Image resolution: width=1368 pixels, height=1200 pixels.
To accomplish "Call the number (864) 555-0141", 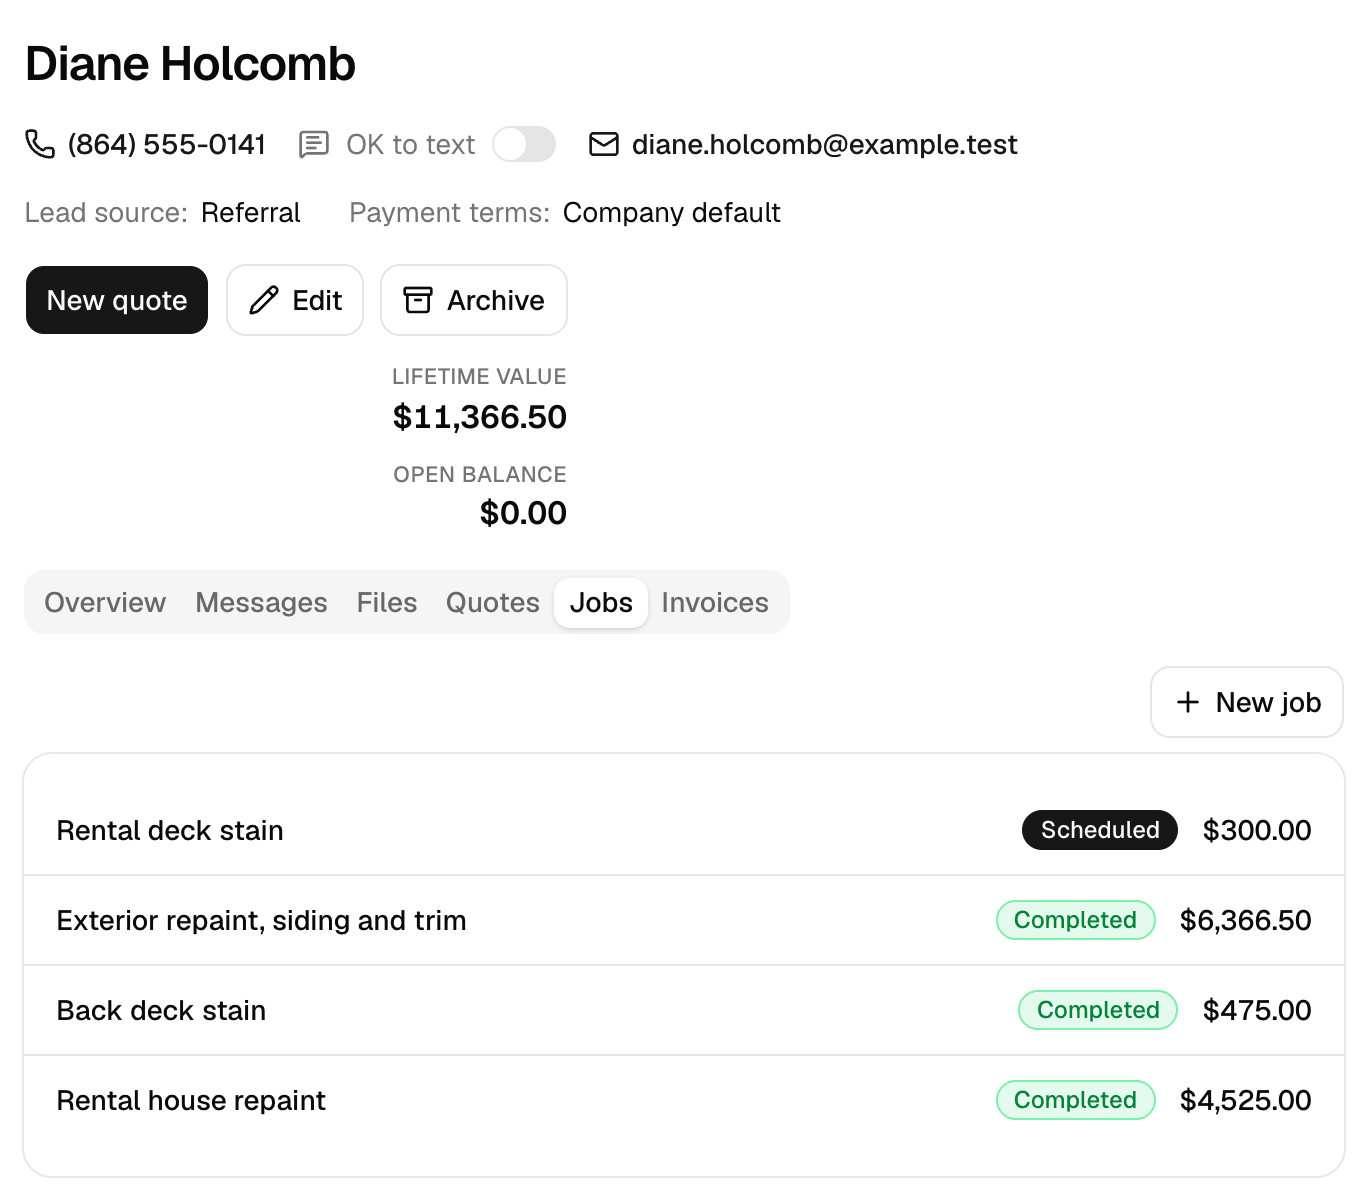I will (x=167, y=144).
